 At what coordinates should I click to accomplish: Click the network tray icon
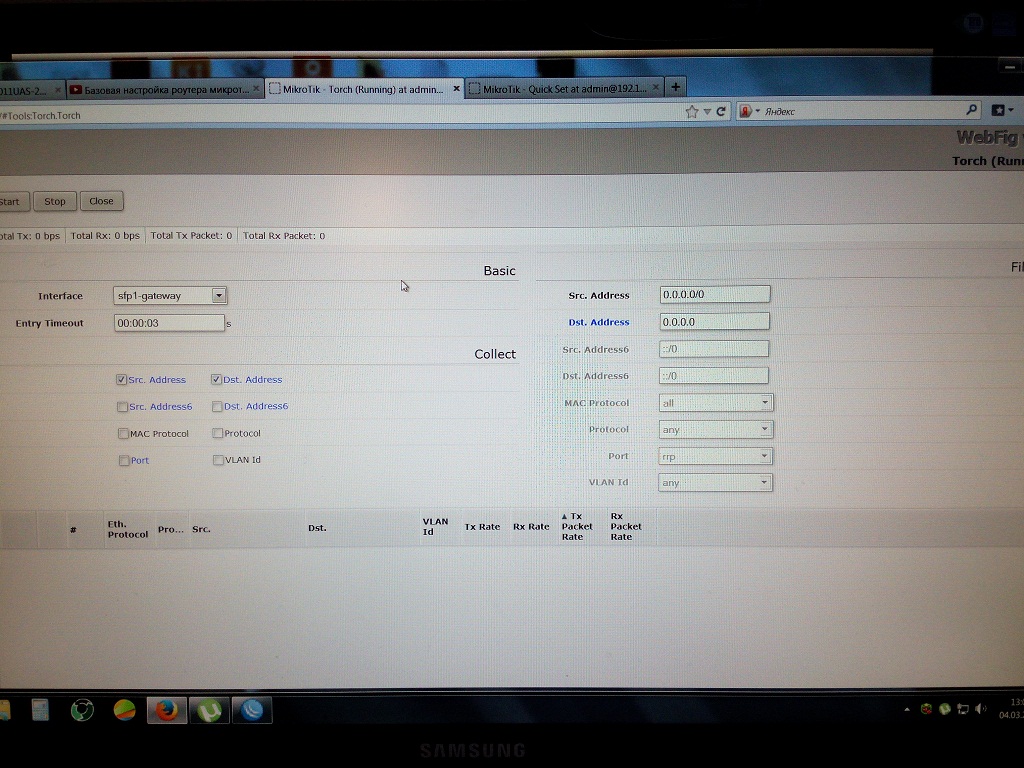click(963, 709)
